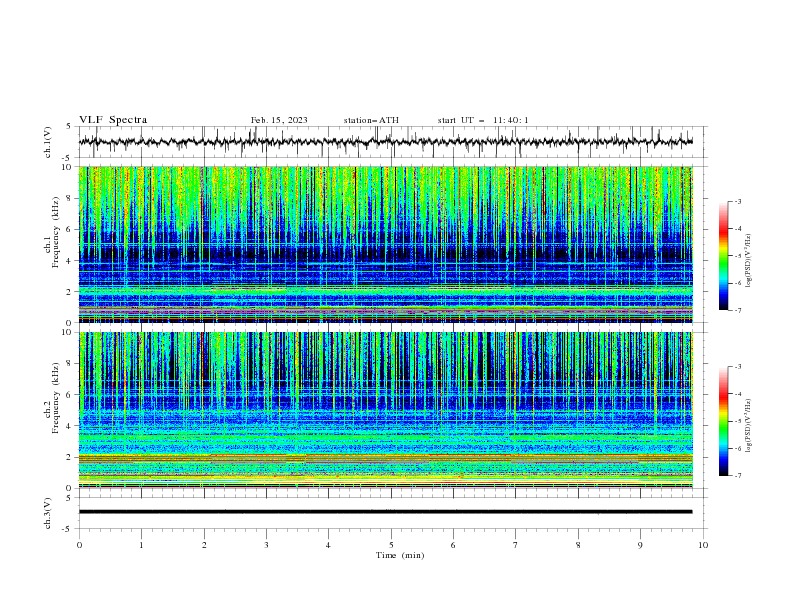
Task: Click the time axis tick label "5"
Action: (x=391, y=545)
